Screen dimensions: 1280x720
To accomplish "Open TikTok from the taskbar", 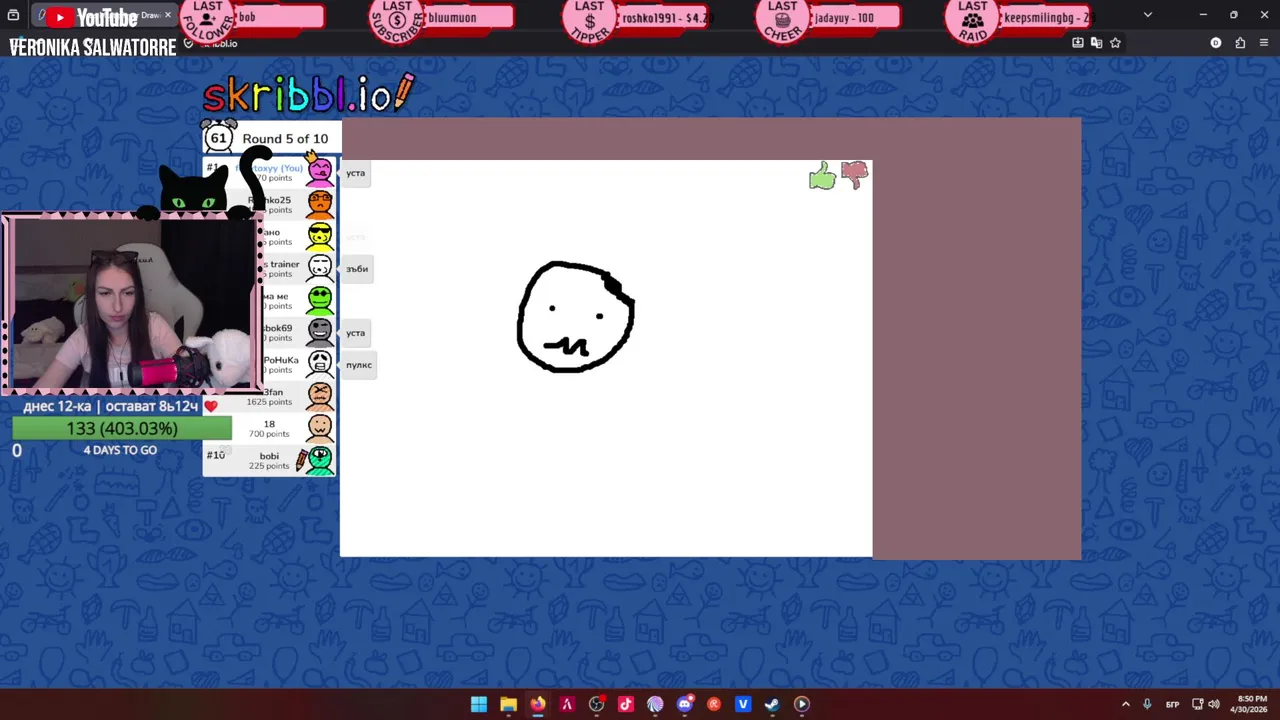I will [626, 704].
